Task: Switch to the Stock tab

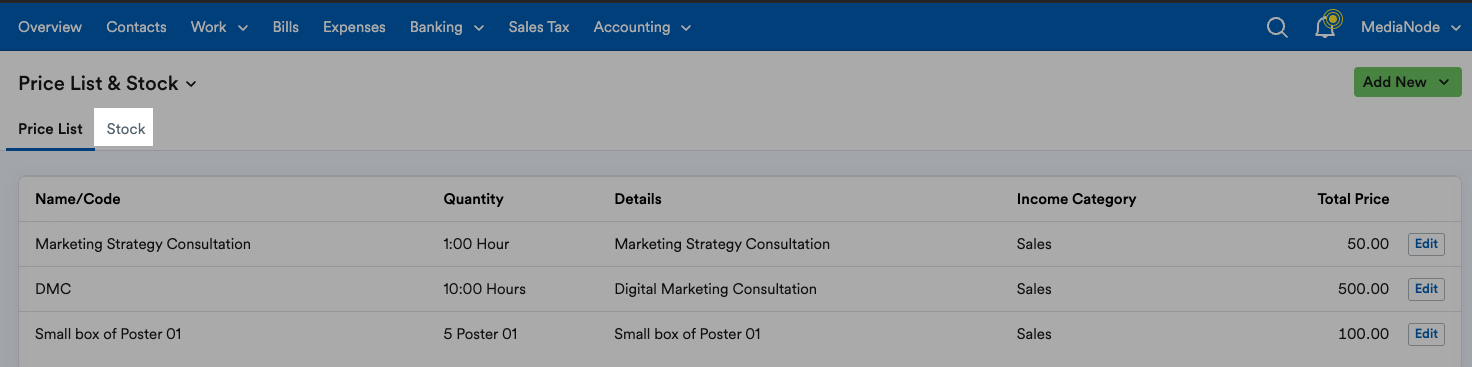Action: (126, 129)
